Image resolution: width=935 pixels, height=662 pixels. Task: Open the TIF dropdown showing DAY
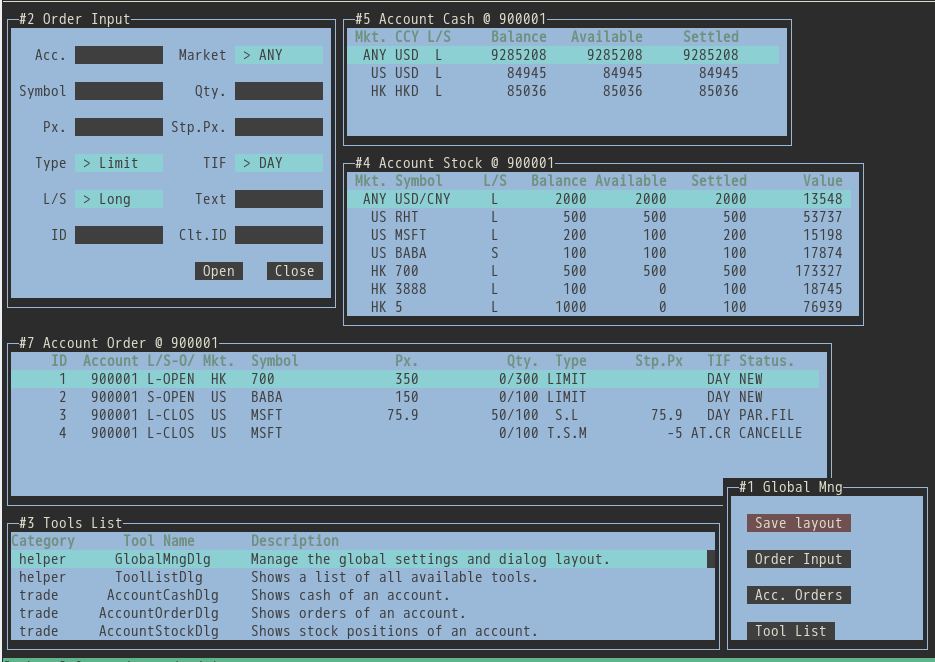tap(279, 163)
